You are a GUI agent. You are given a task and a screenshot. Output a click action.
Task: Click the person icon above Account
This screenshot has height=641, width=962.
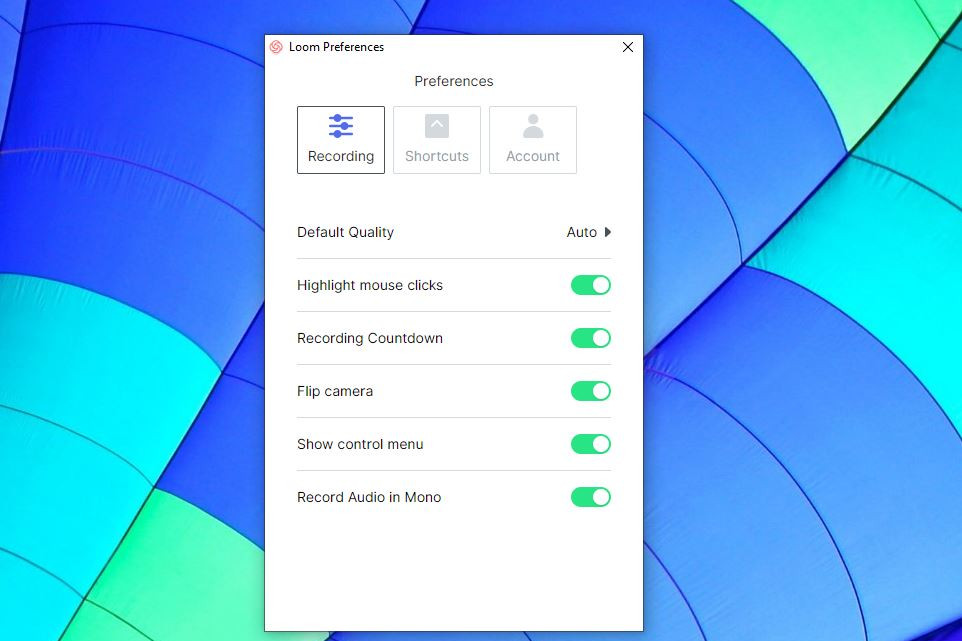coord(533,126)
